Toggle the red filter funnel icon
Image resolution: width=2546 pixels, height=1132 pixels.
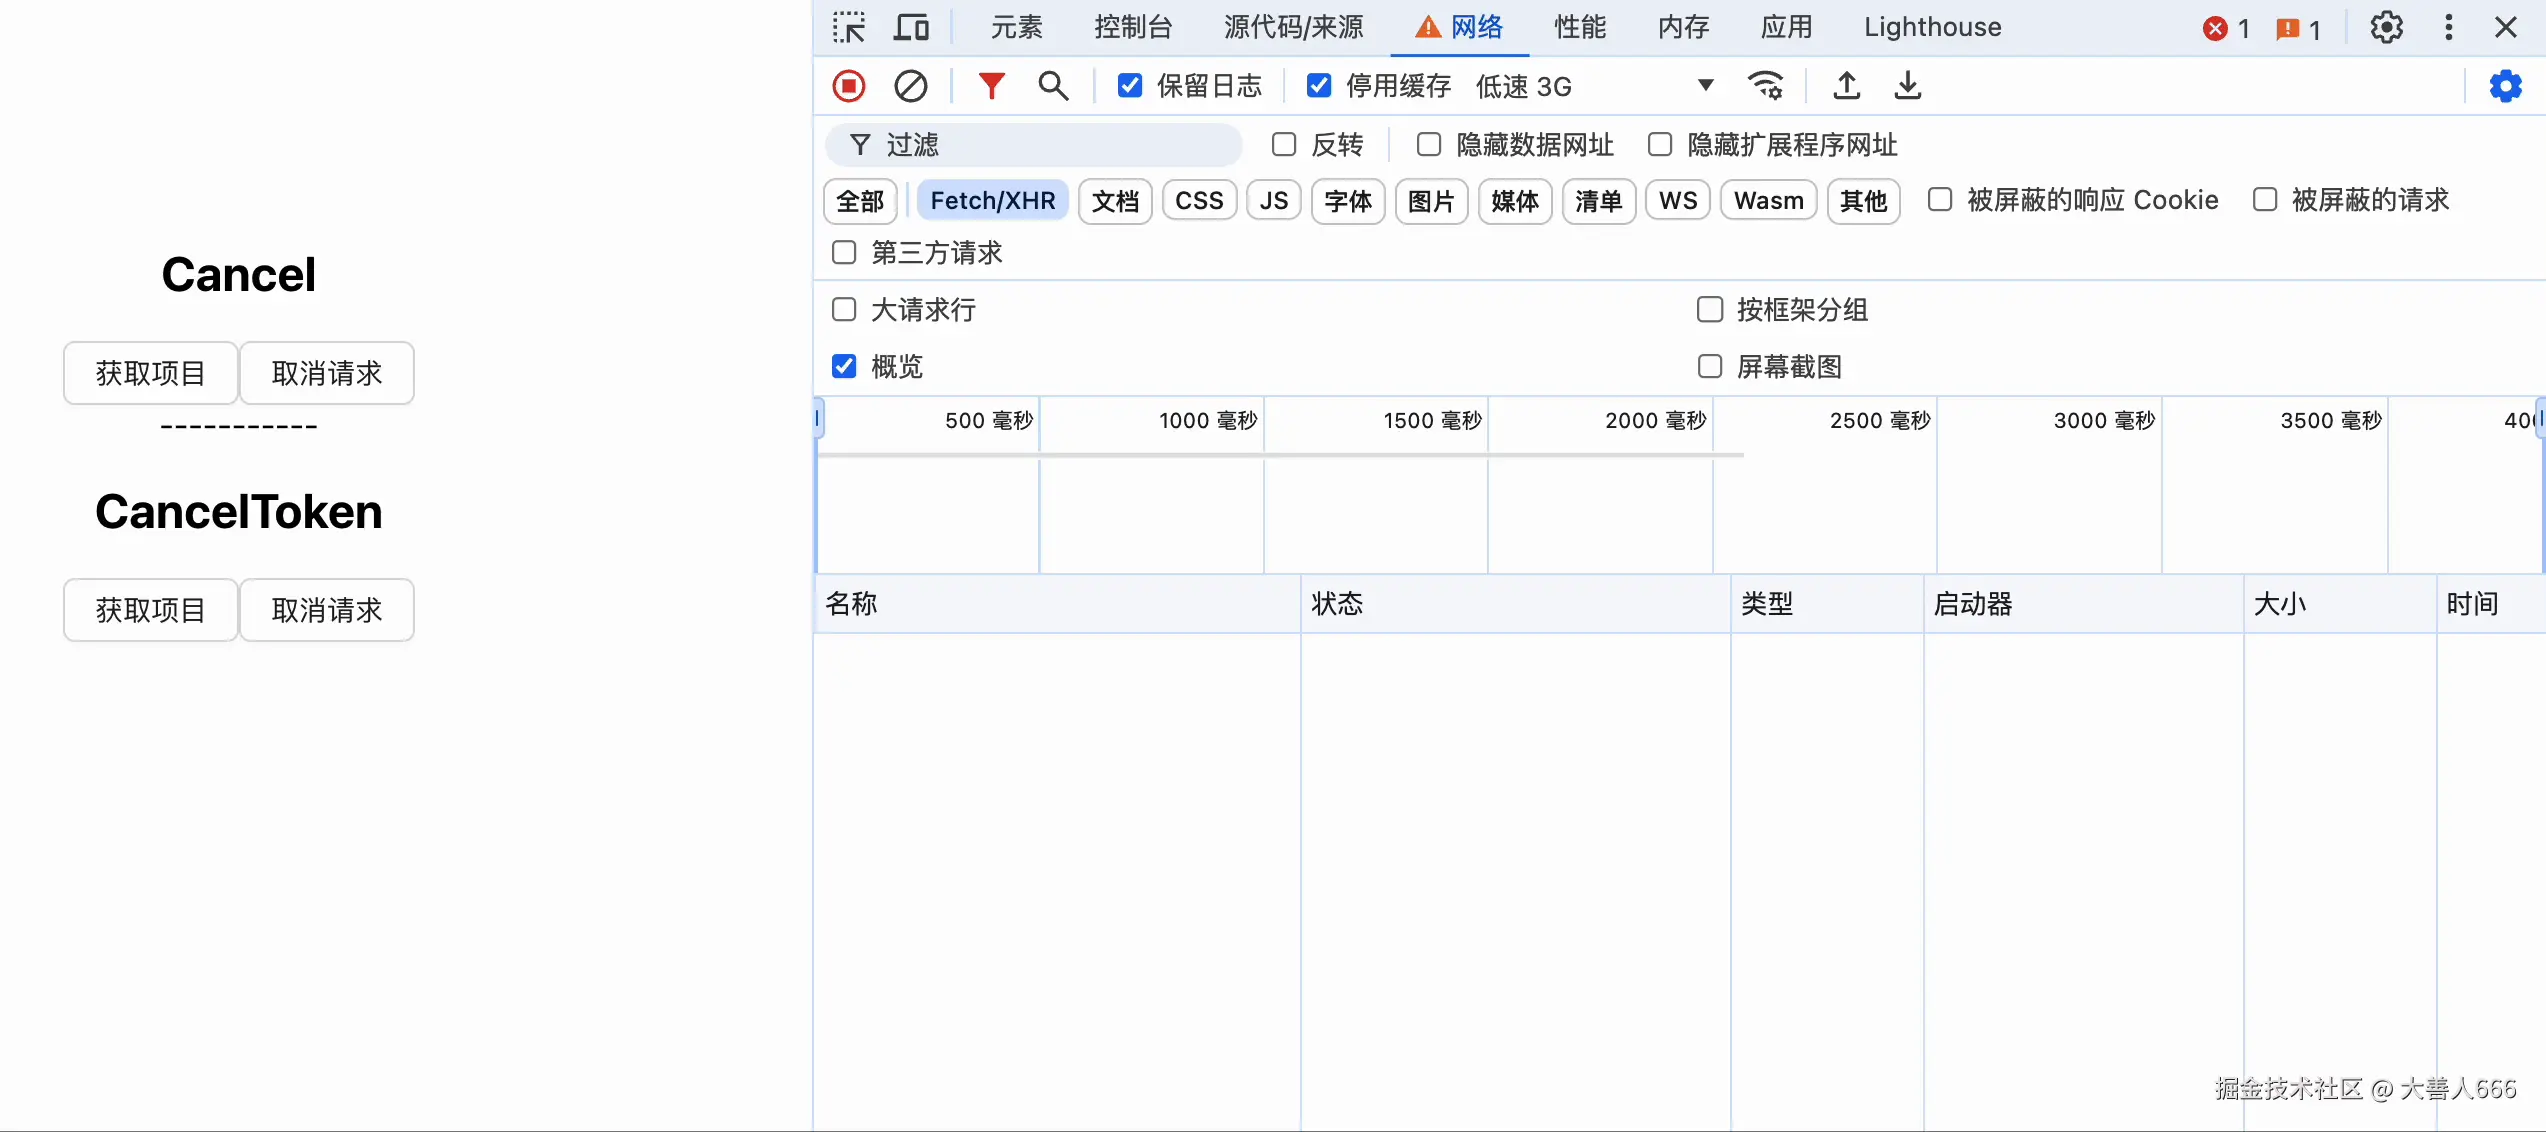(x=990, y=86)
